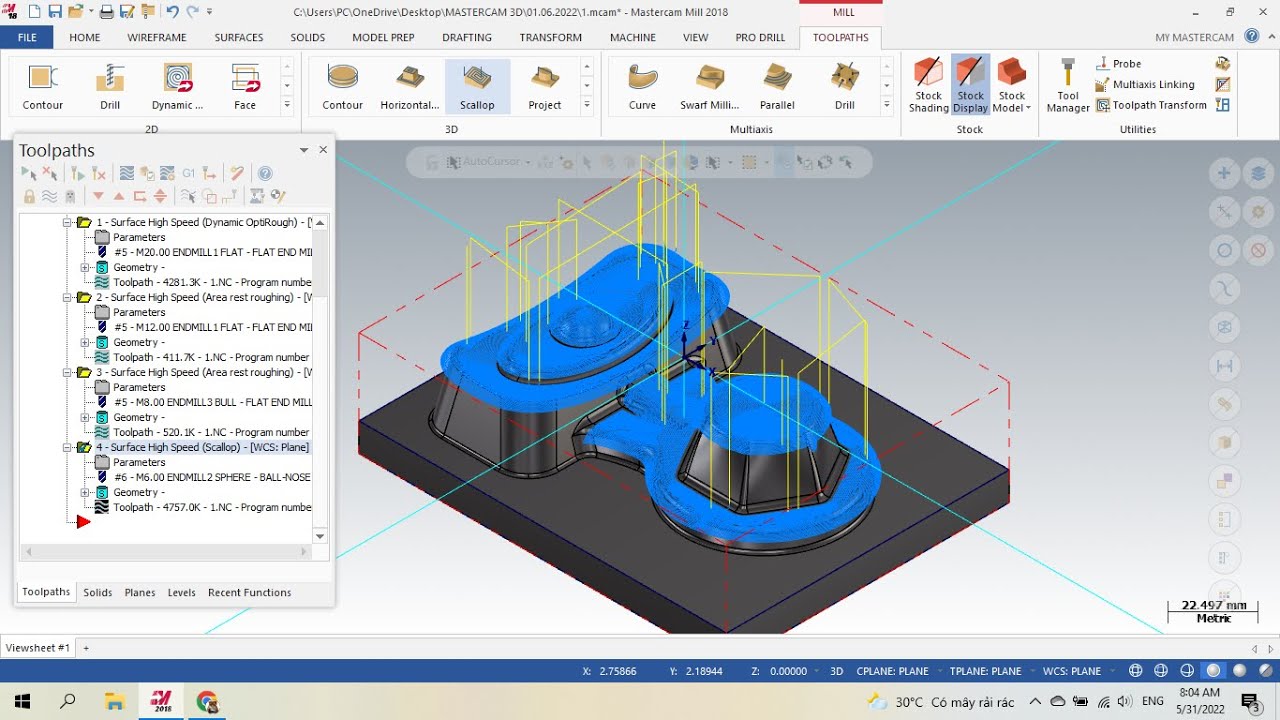This screenshot has width=1280, height=720.
Task: Open Toolpaths panel options dropdown arrow
Action: tap(304, 150)
